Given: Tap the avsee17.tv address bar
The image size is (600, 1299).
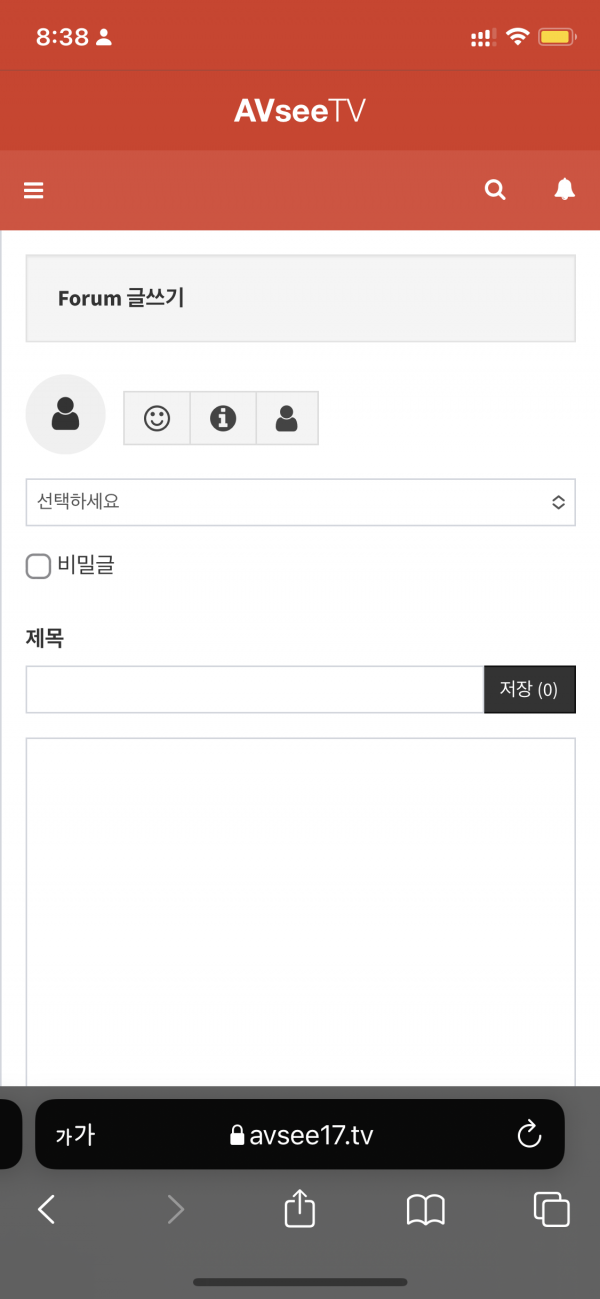Looking at the screenshot, I should 300,1134.
